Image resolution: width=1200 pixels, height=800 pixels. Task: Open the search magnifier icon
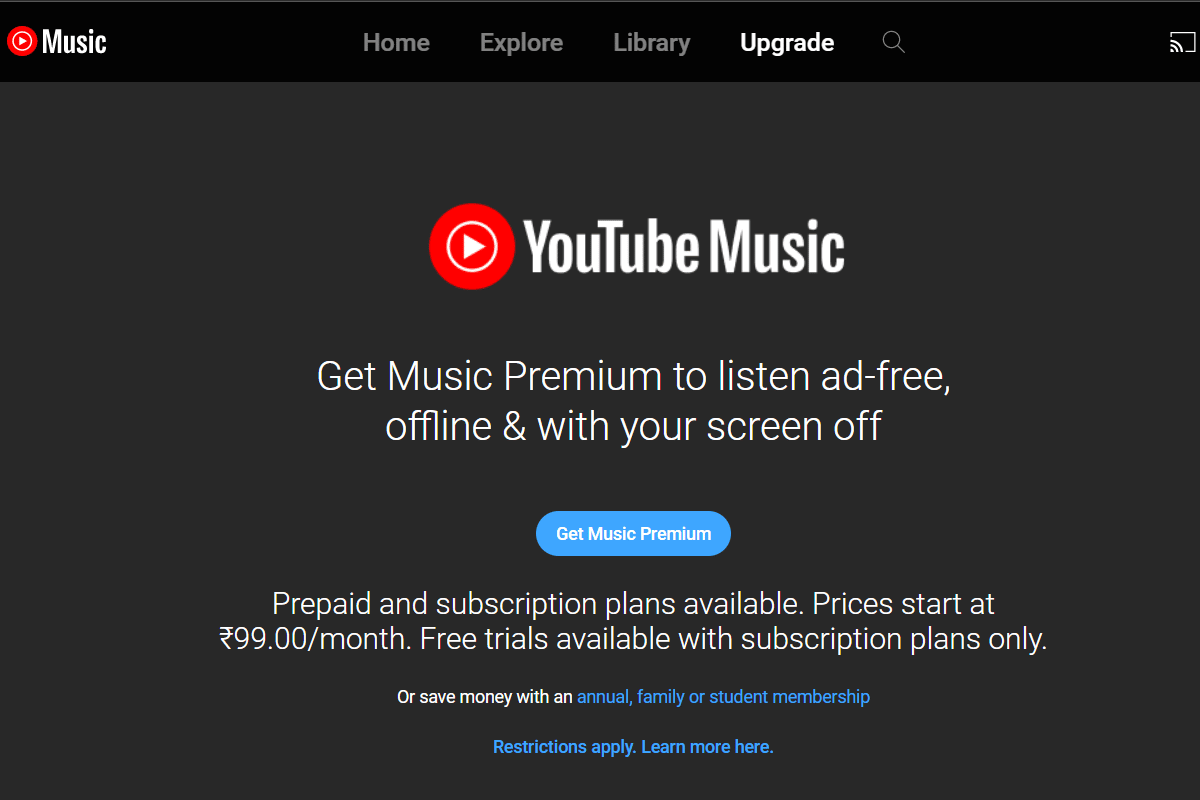click(x=893, y=42)
